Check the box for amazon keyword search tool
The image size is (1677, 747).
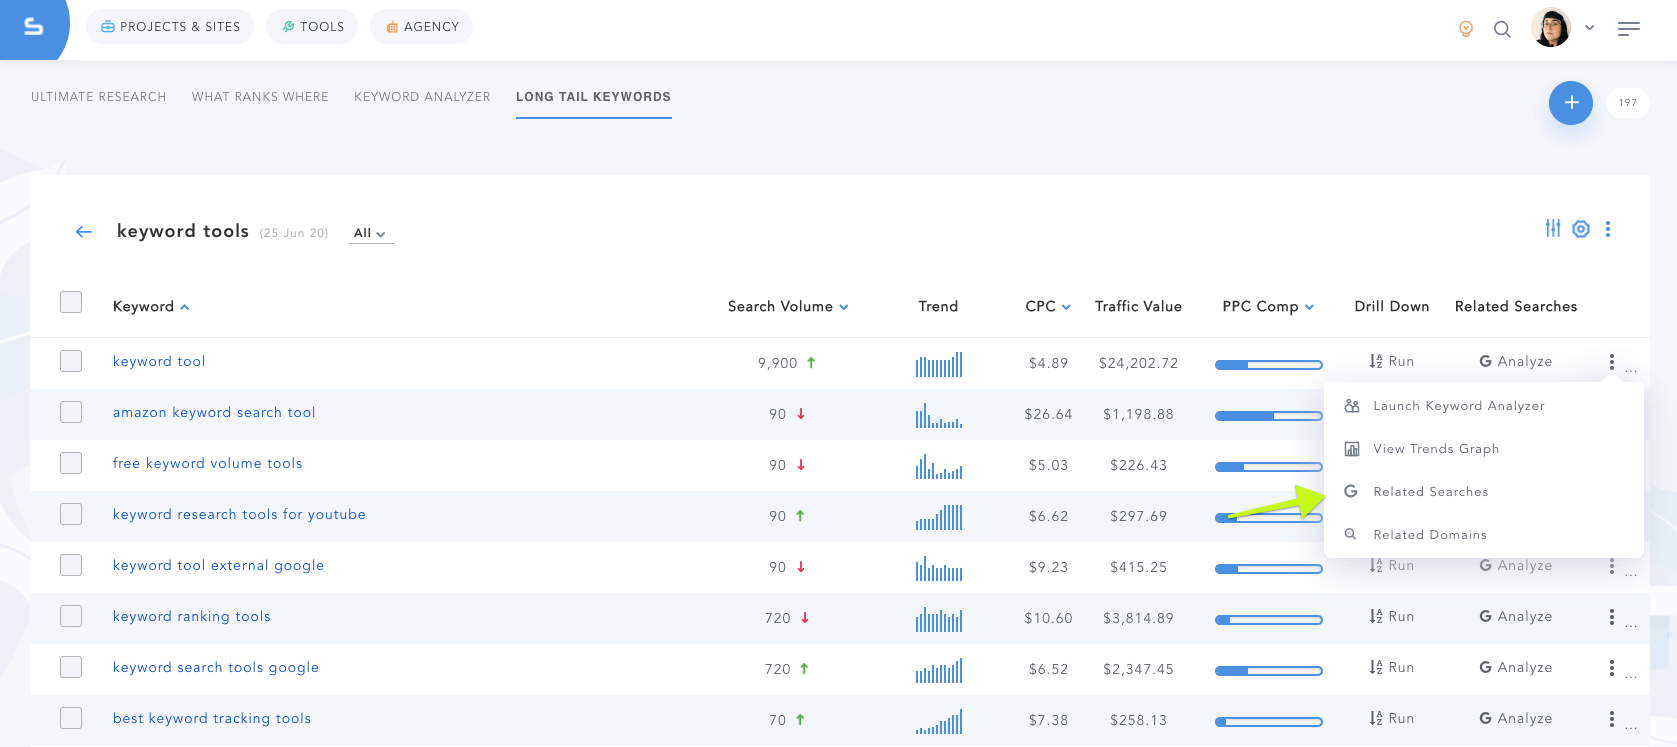pyautogui.click(x=71, y=412)
